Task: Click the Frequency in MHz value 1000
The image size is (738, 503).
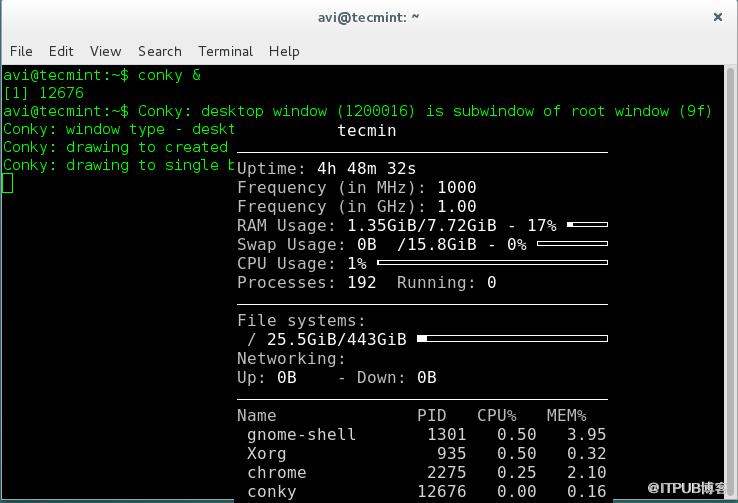Action: click(x=457, y=187)
